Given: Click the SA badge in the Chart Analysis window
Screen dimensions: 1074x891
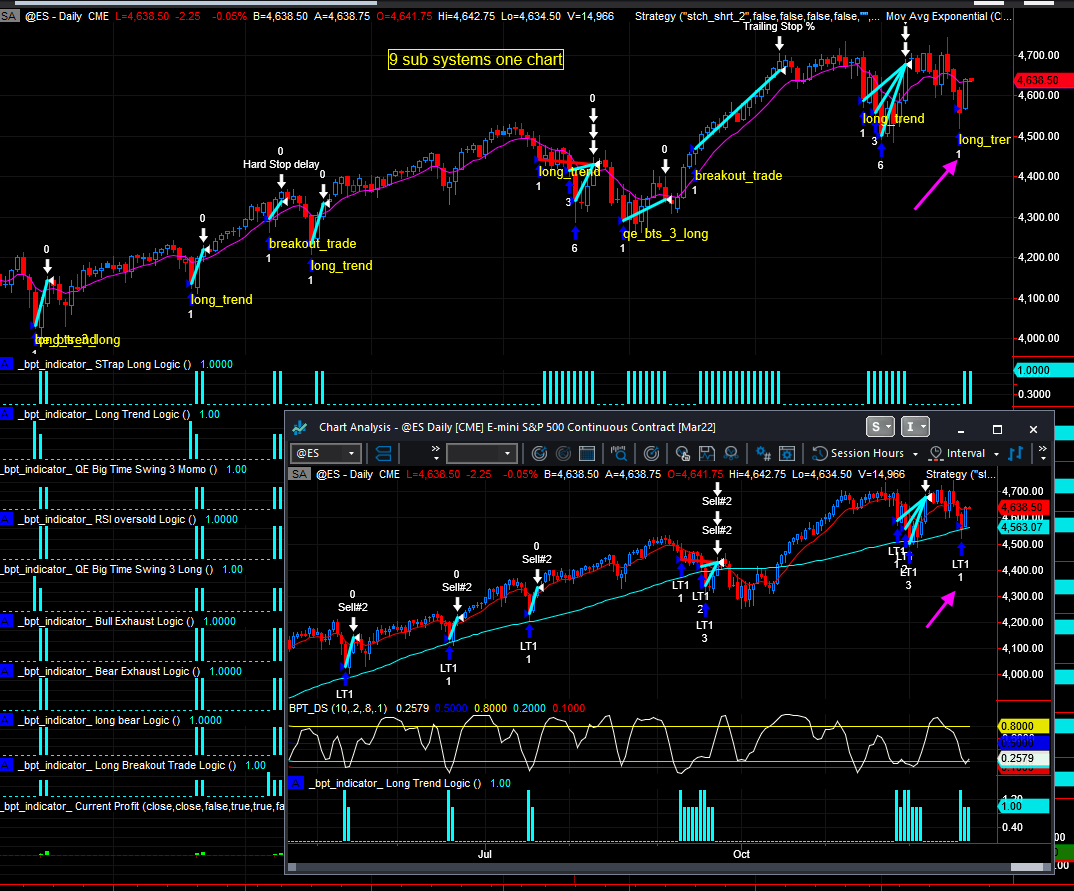Looking at the screenshot, I should coord(299,474).
